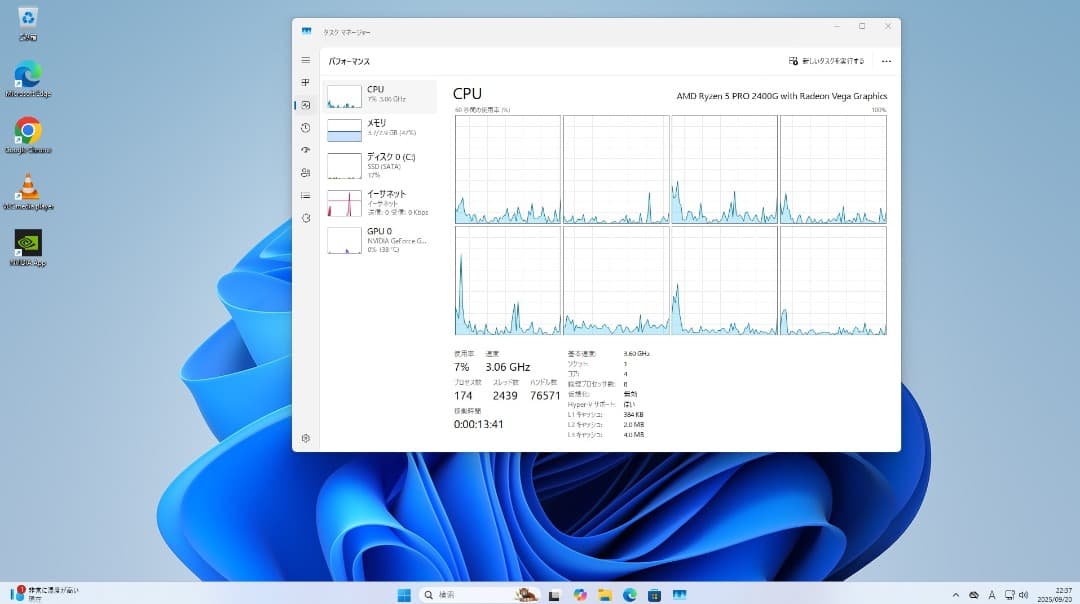1080x604 pixels.
Task: Open the Users view in the sidebar
Action: click(x=306, y=173)
